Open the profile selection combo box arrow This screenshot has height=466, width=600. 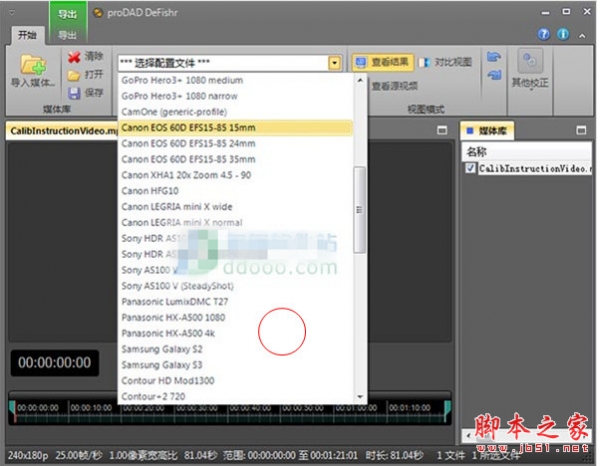(334, 63)
